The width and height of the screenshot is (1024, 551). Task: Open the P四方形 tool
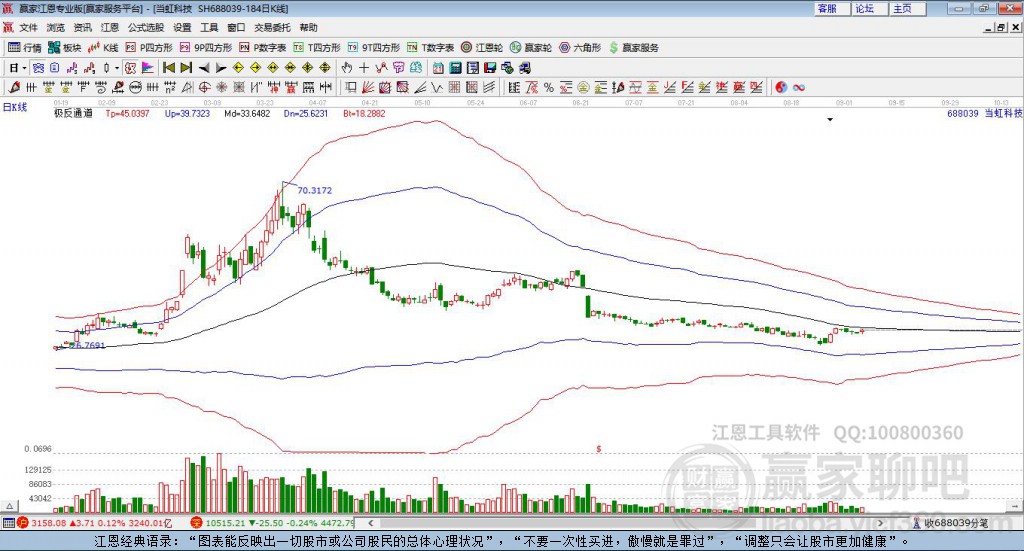point(149,48)
